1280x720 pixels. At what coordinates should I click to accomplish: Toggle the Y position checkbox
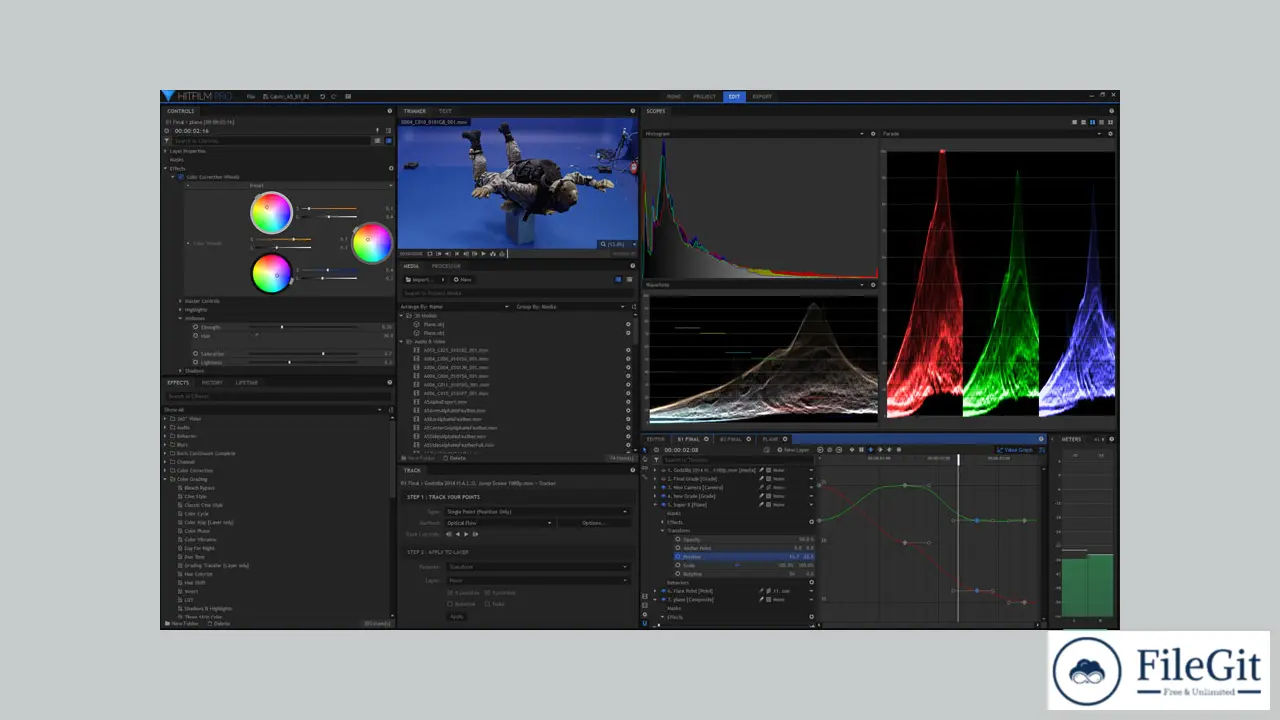click(x=487, y=593)
